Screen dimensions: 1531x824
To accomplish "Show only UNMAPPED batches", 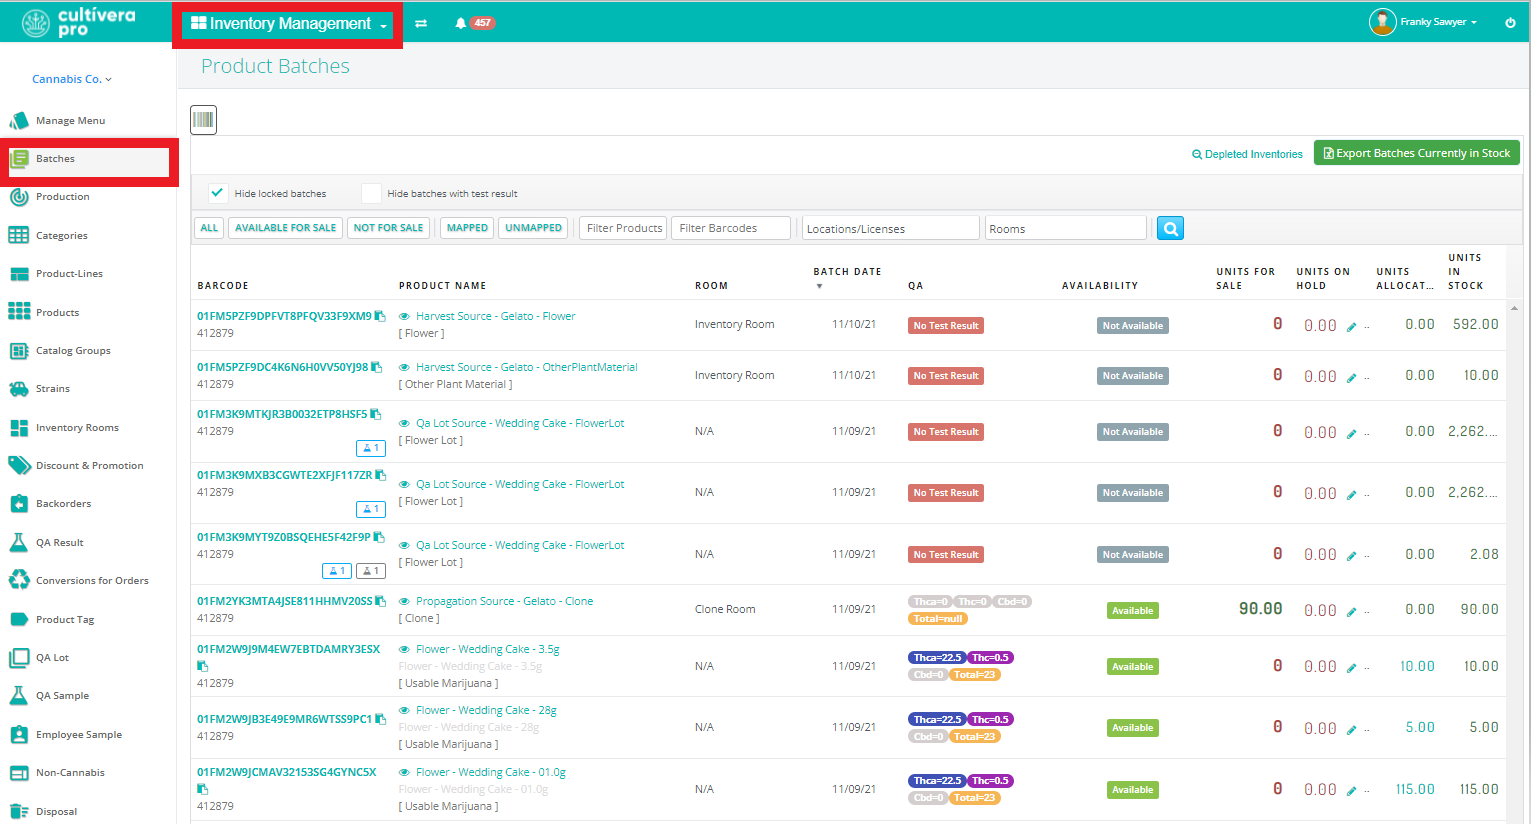I will coord(533,228).
